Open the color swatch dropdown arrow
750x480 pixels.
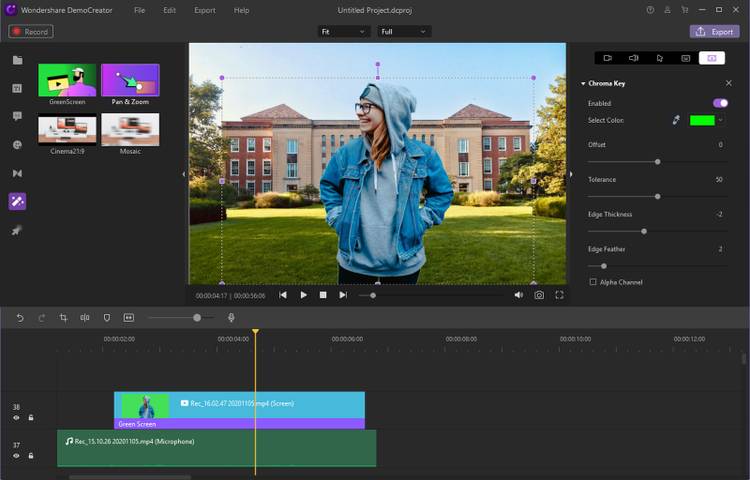[721, 120]
